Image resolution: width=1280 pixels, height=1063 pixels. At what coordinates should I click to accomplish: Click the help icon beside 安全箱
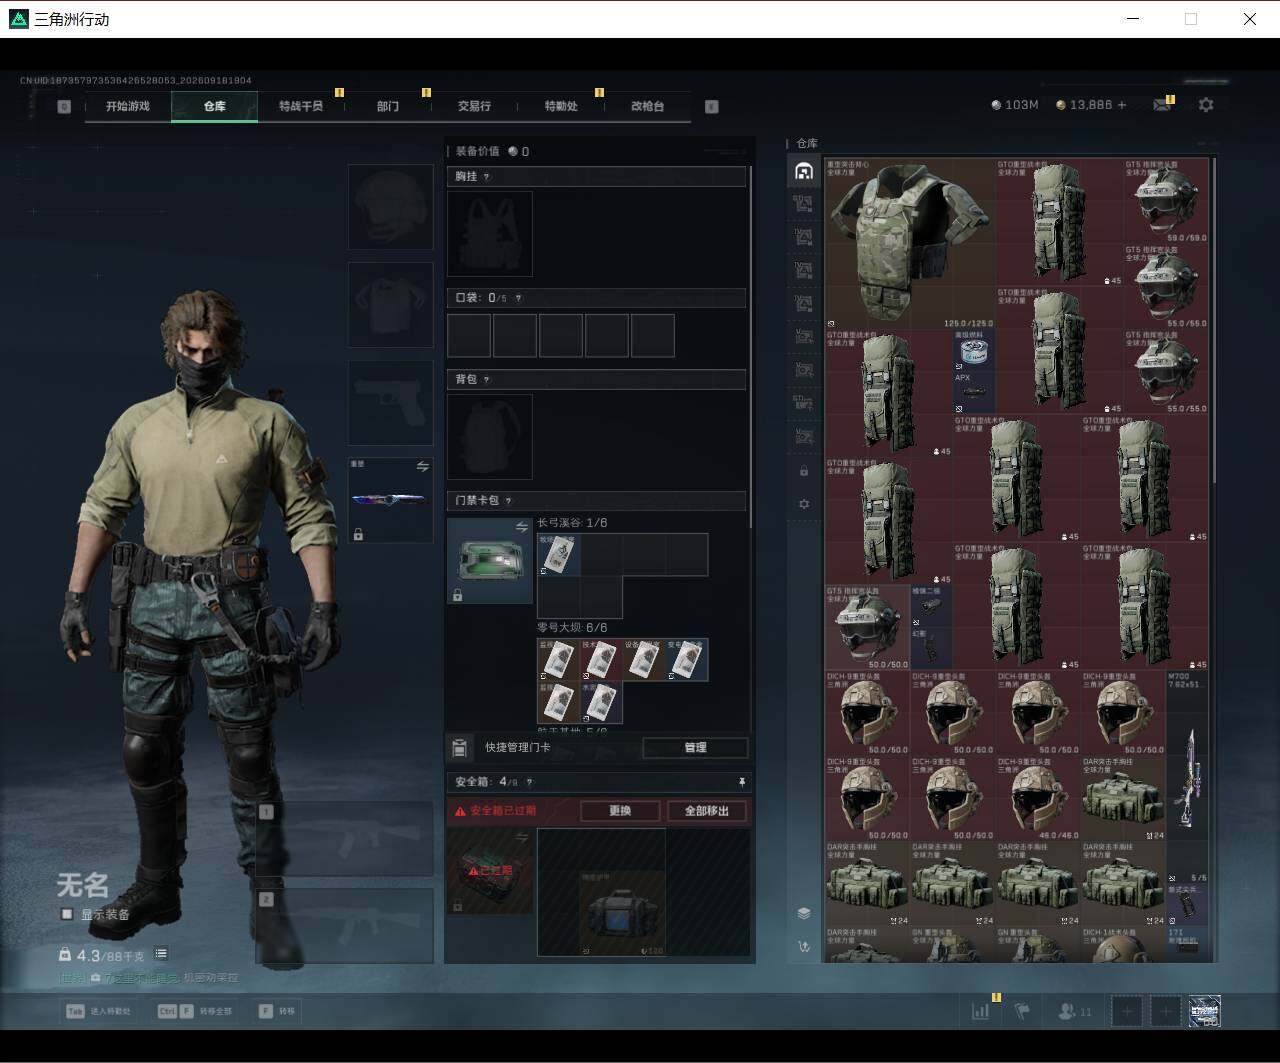529,782
